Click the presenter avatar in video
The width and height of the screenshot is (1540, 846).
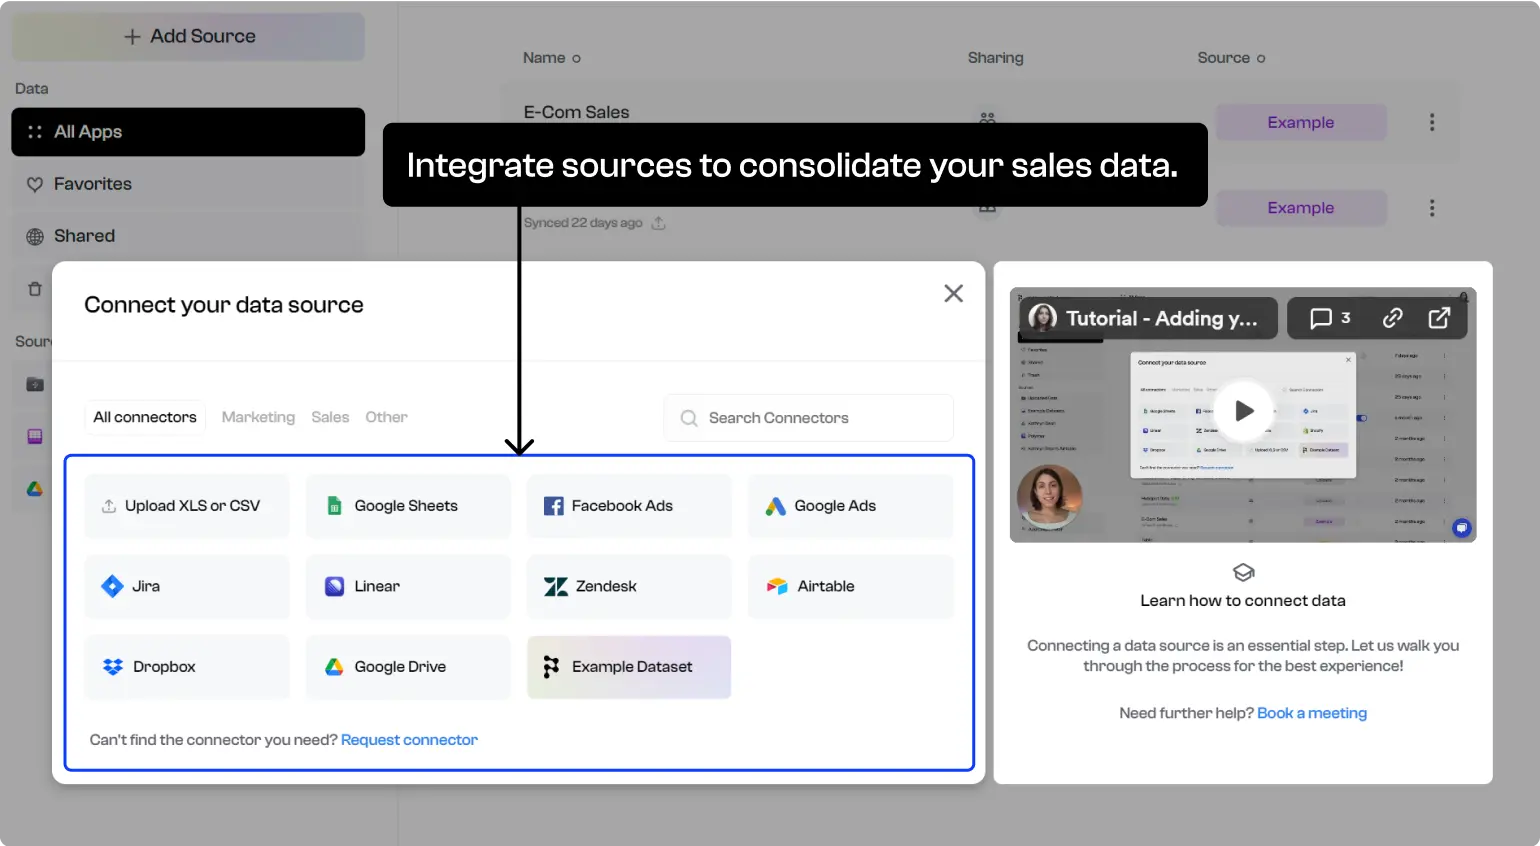point(1050,497)
